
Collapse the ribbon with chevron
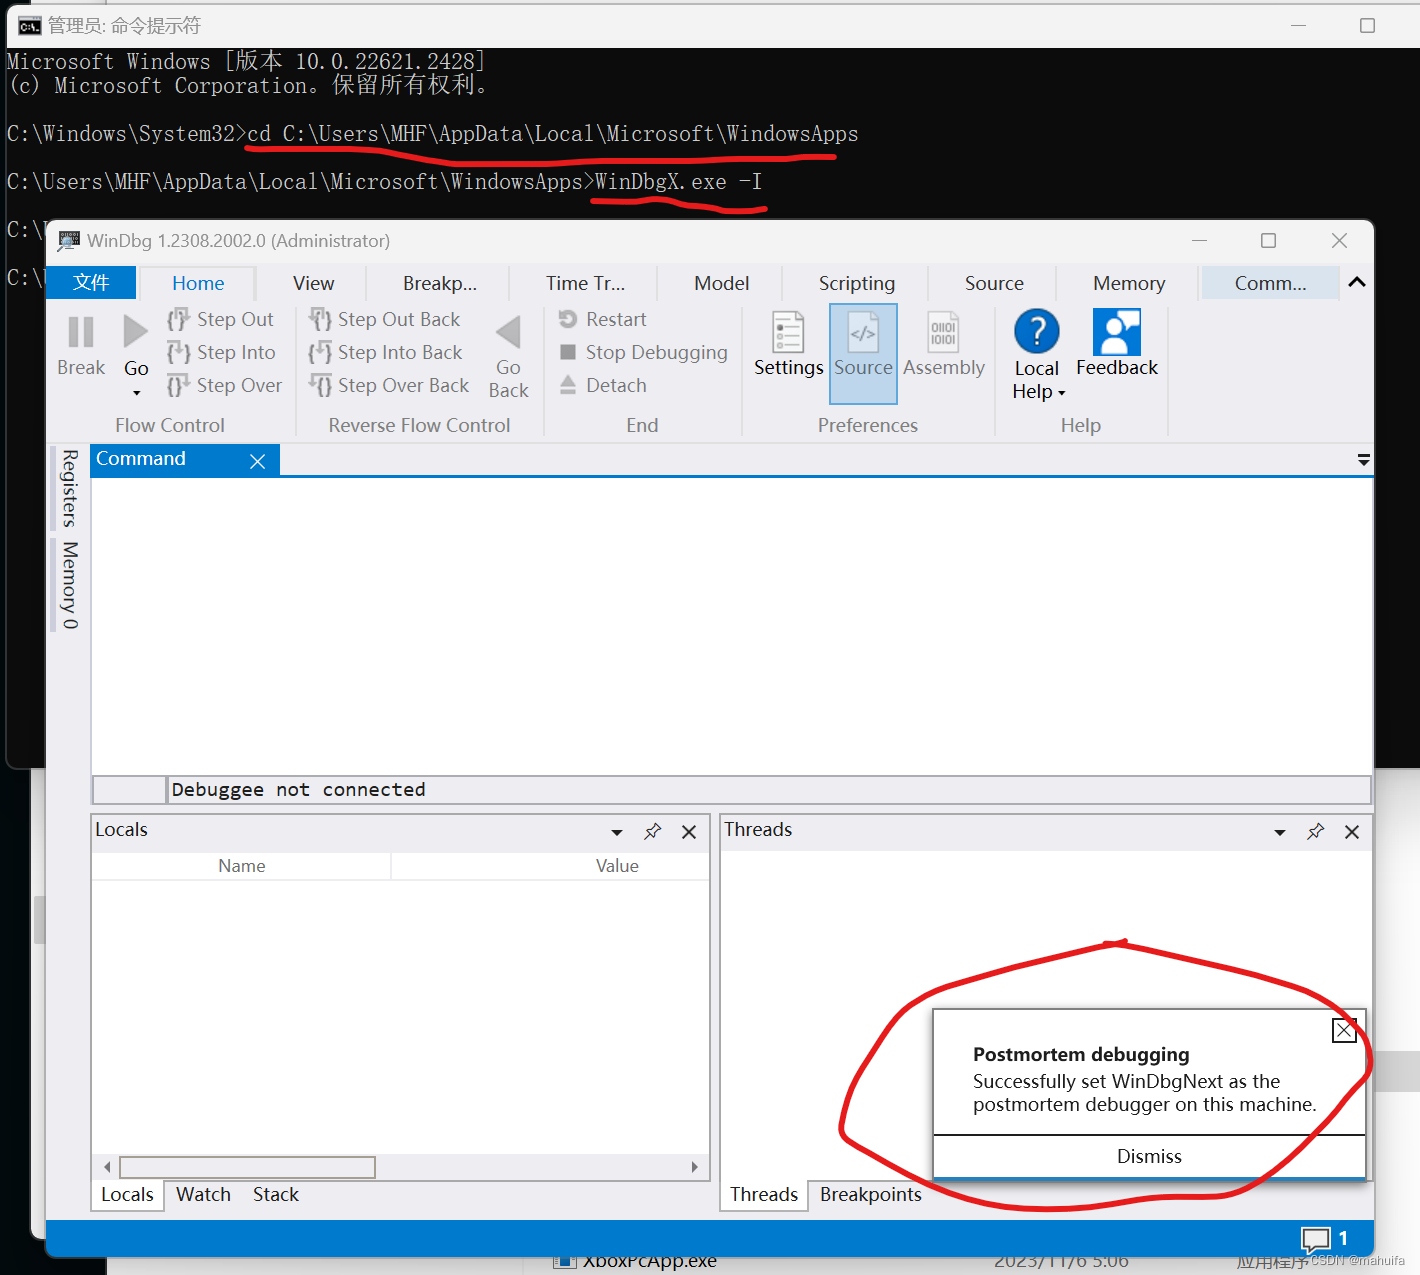(1356, 283)
